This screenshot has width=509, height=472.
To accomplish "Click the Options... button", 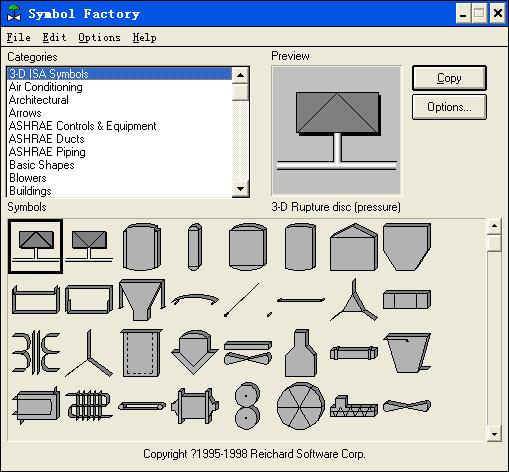I will (x=449, y=107).
